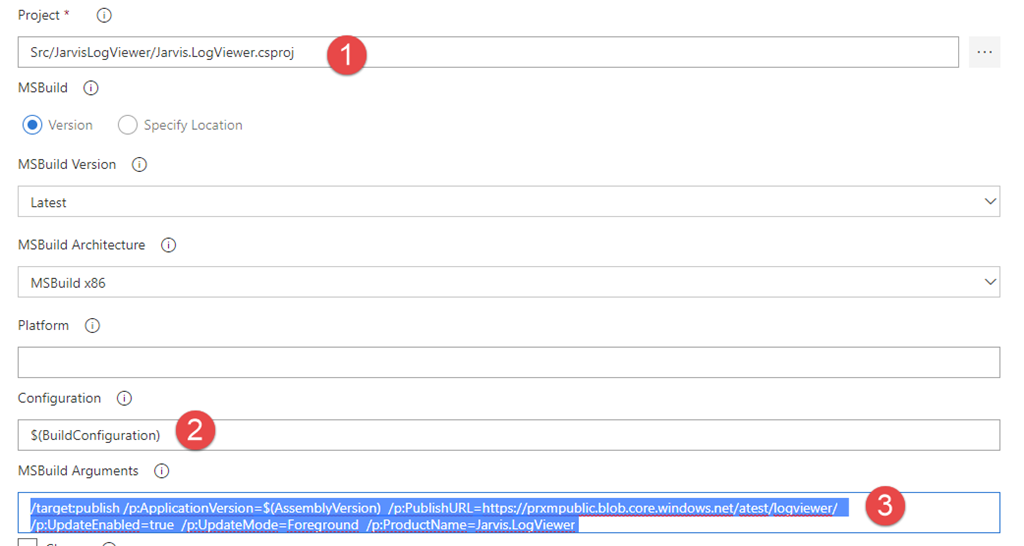
Task: Click the red circle marker numbered 1
Action: 346,55
